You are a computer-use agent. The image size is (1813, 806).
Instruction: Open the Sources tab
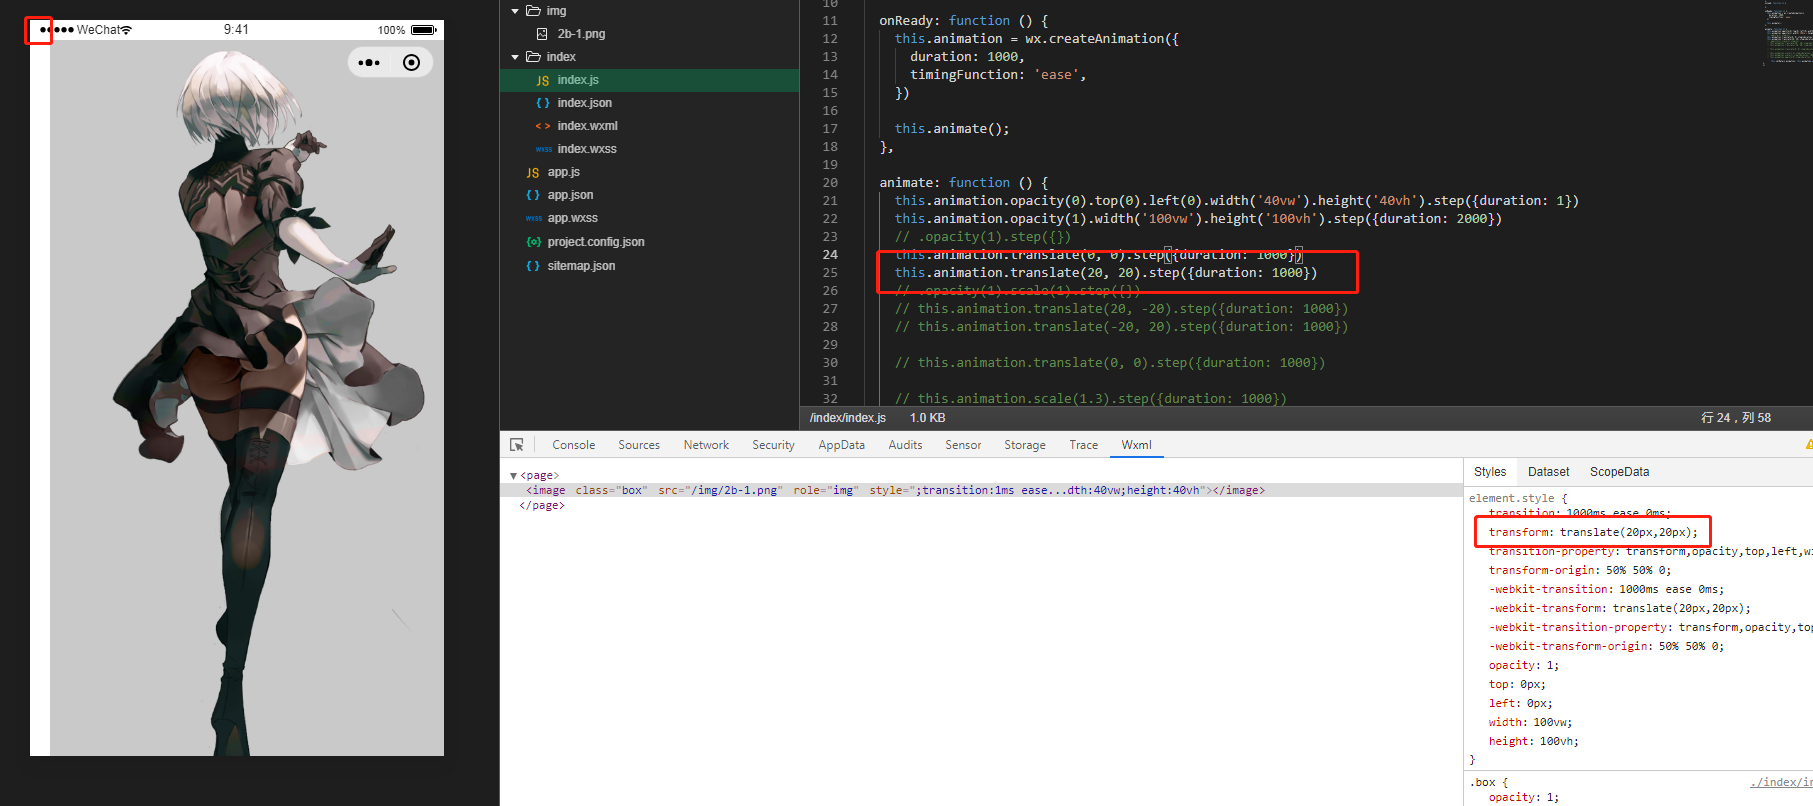639,445
